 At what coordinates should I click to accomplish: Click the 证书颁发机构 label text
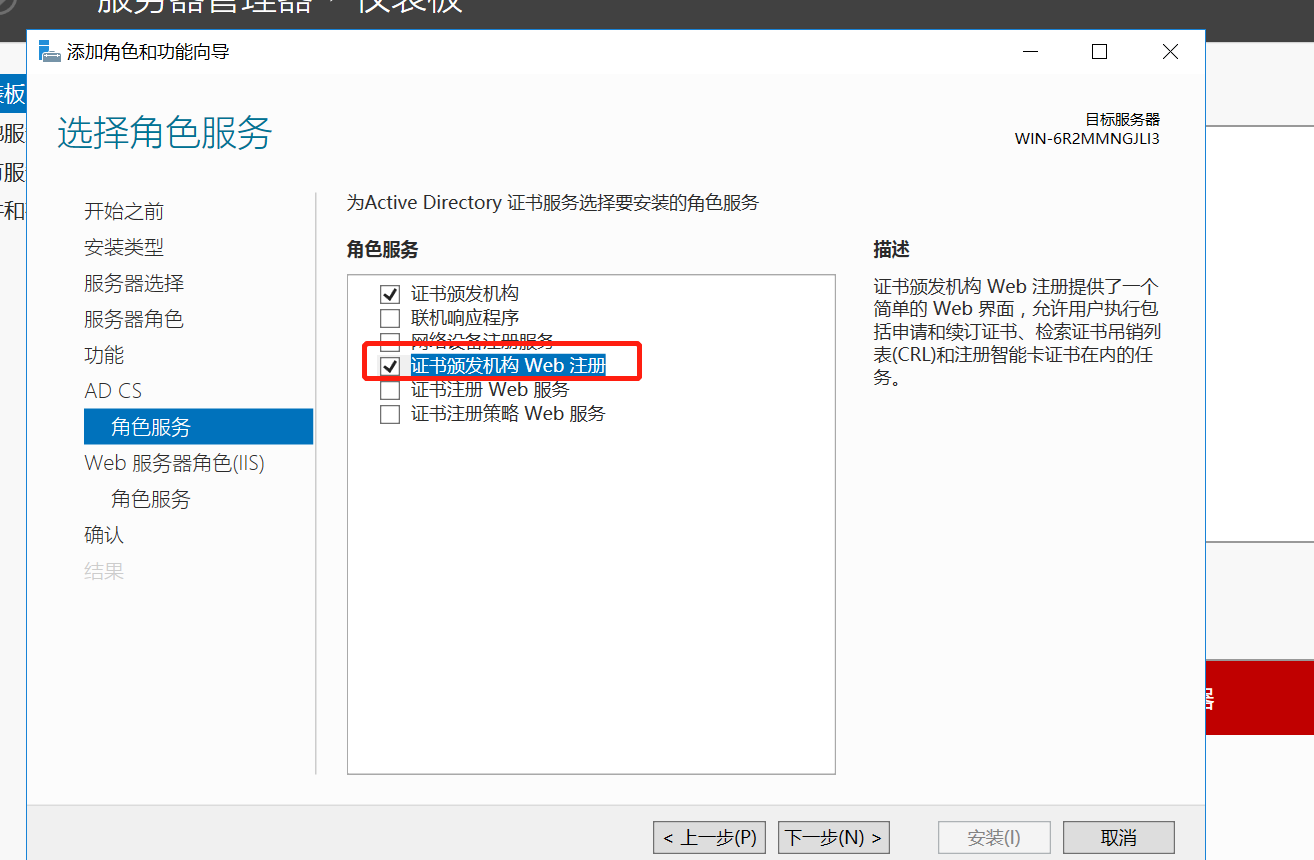click(465, 294)
